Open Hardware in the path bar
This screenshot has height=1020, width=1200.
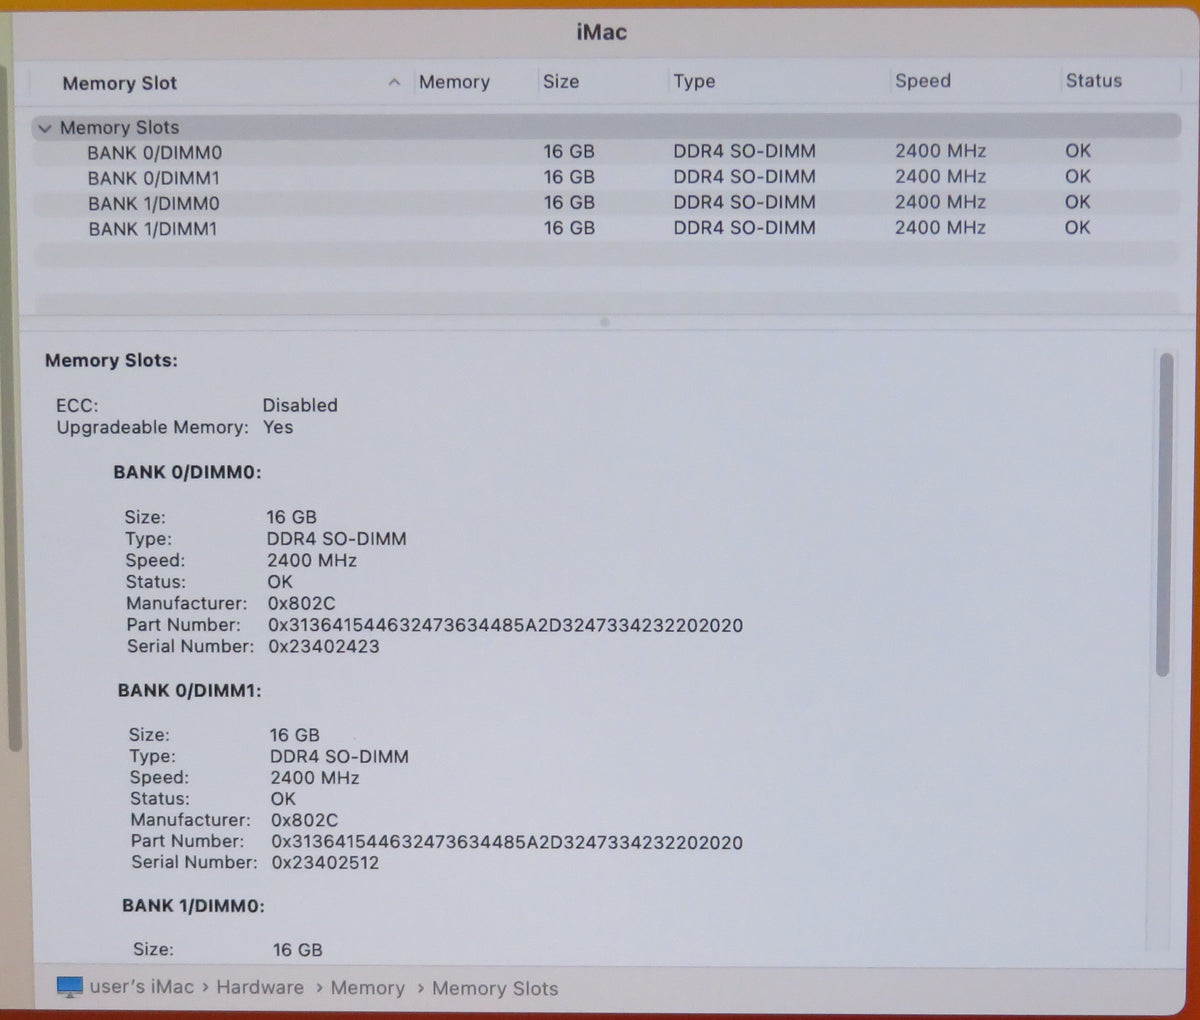[260, 987]
